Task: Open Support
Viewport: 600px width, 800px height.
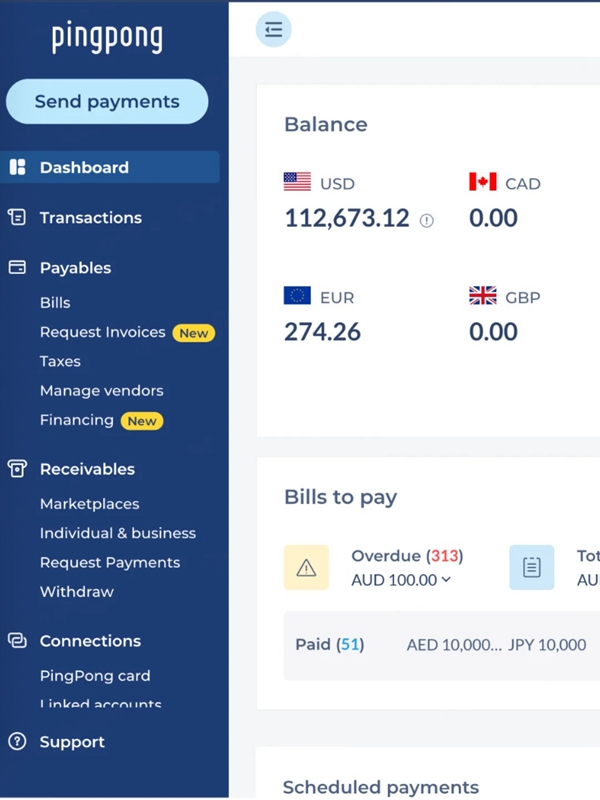Action: (x=72, y=742)
